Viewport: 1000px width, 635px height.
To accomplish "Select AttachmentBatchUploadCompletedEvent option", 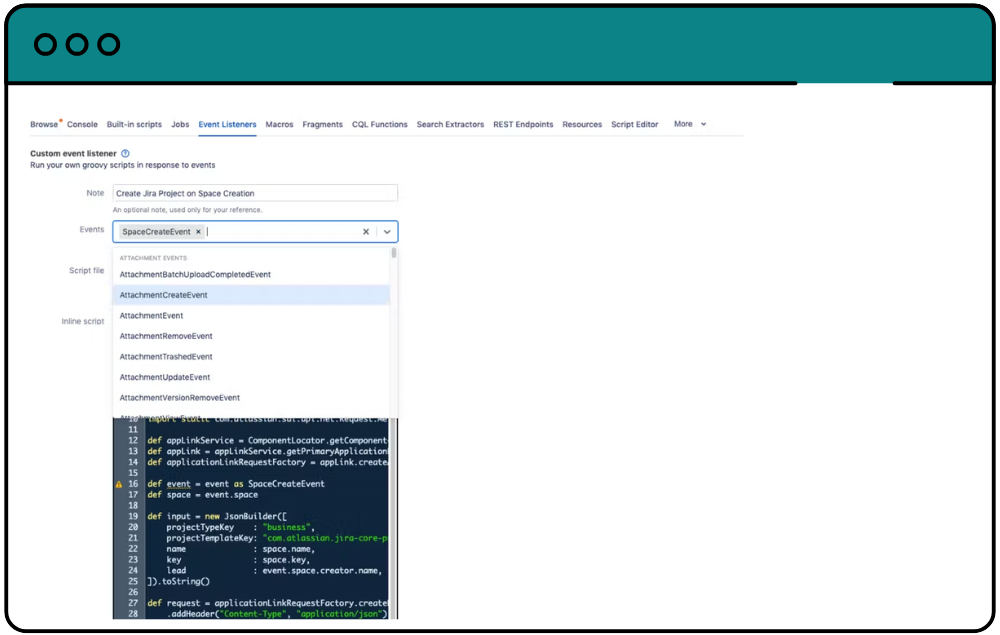I will click(x=251, y=274).
